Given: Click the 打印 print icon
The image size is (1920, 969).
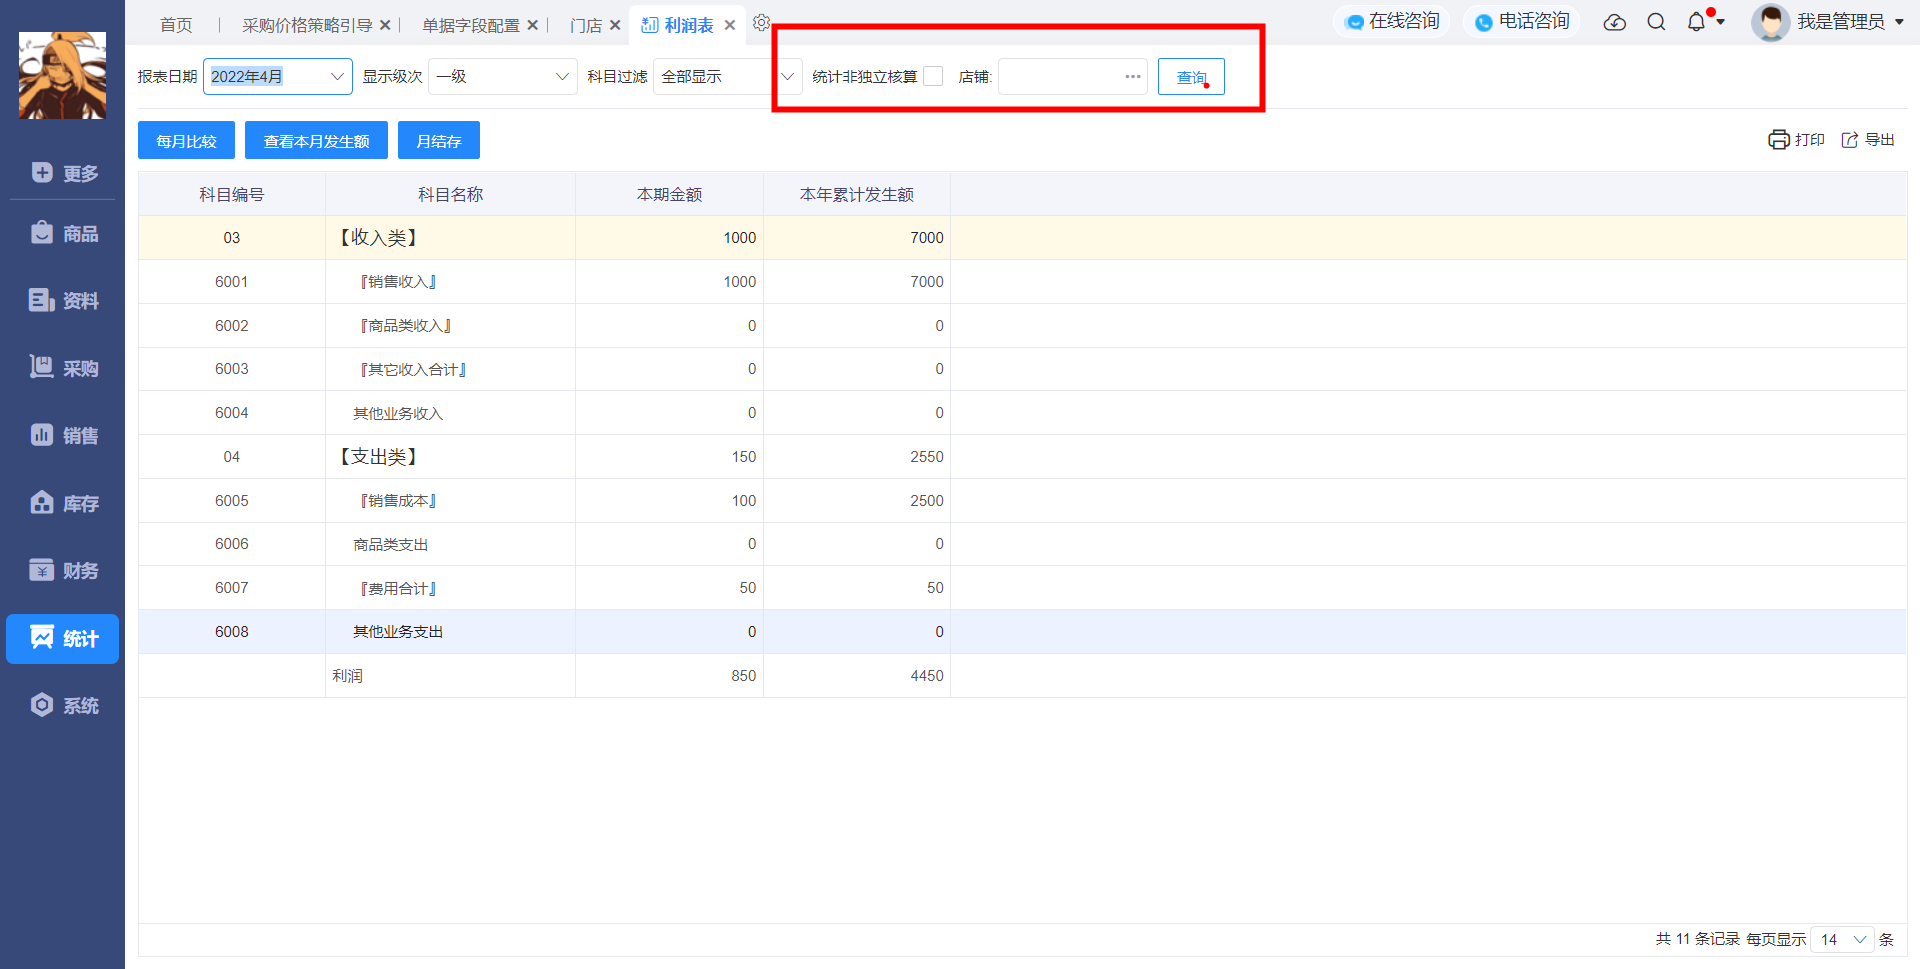Looking at the screenshot, I should (x=1778, y=140).
